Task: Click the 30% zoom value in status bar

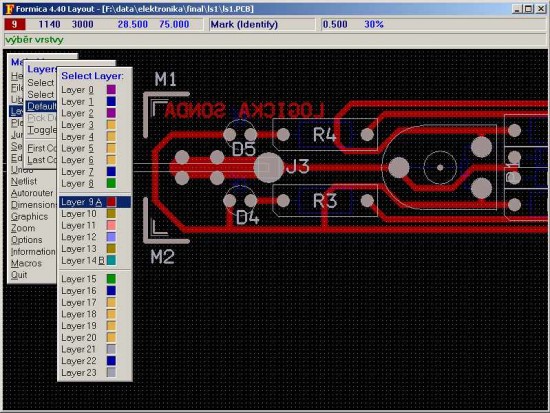Action: click(374, 24)
